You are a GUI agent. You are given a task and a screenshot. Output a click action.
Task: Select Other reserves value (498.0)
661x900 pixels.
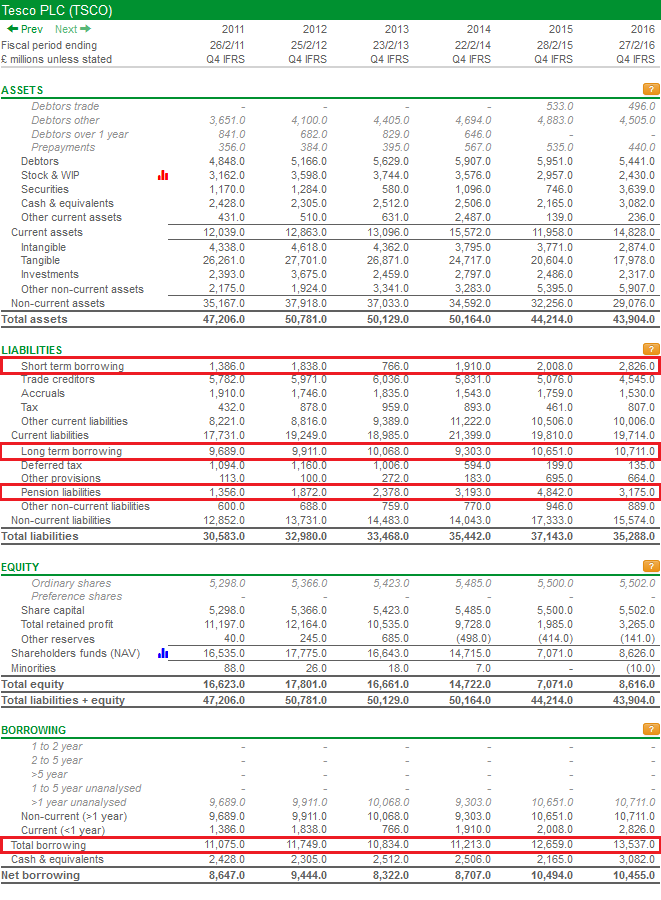coord(474,639)
